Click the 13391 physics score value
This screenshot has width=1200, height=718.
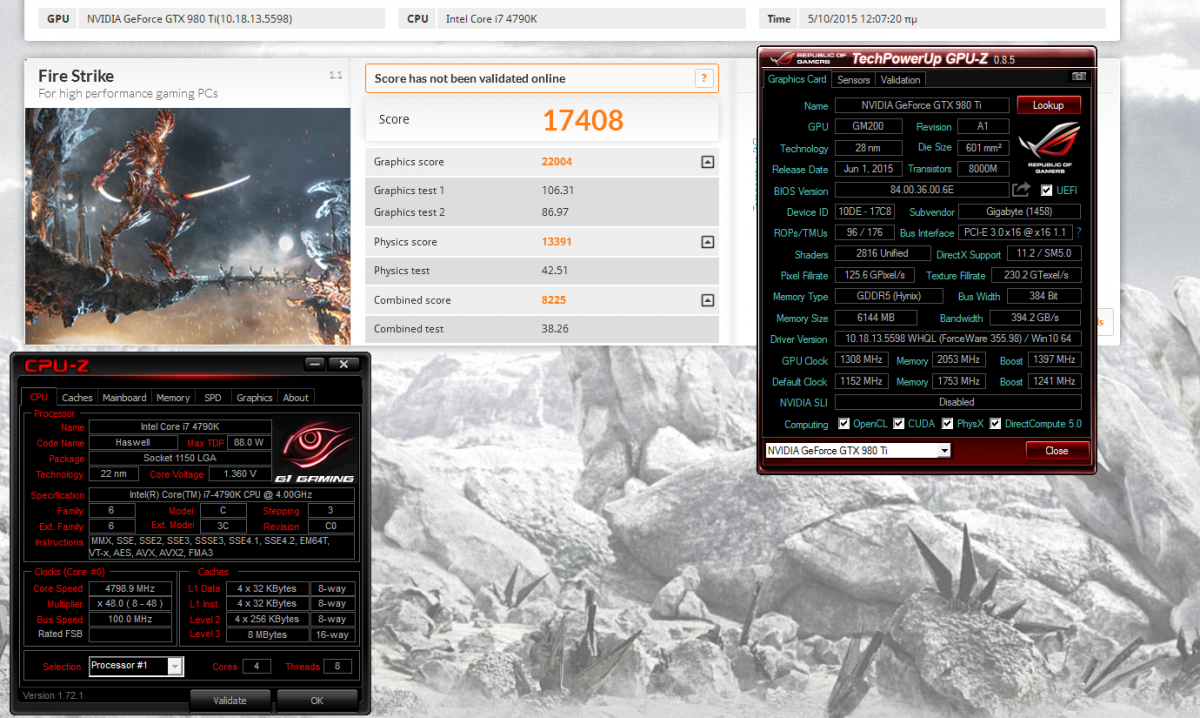click(x=557, y=242)
